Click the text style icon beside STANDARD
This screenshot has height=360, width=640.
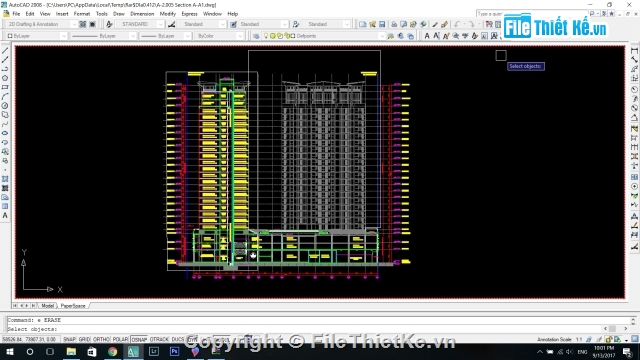click(109, 24)
